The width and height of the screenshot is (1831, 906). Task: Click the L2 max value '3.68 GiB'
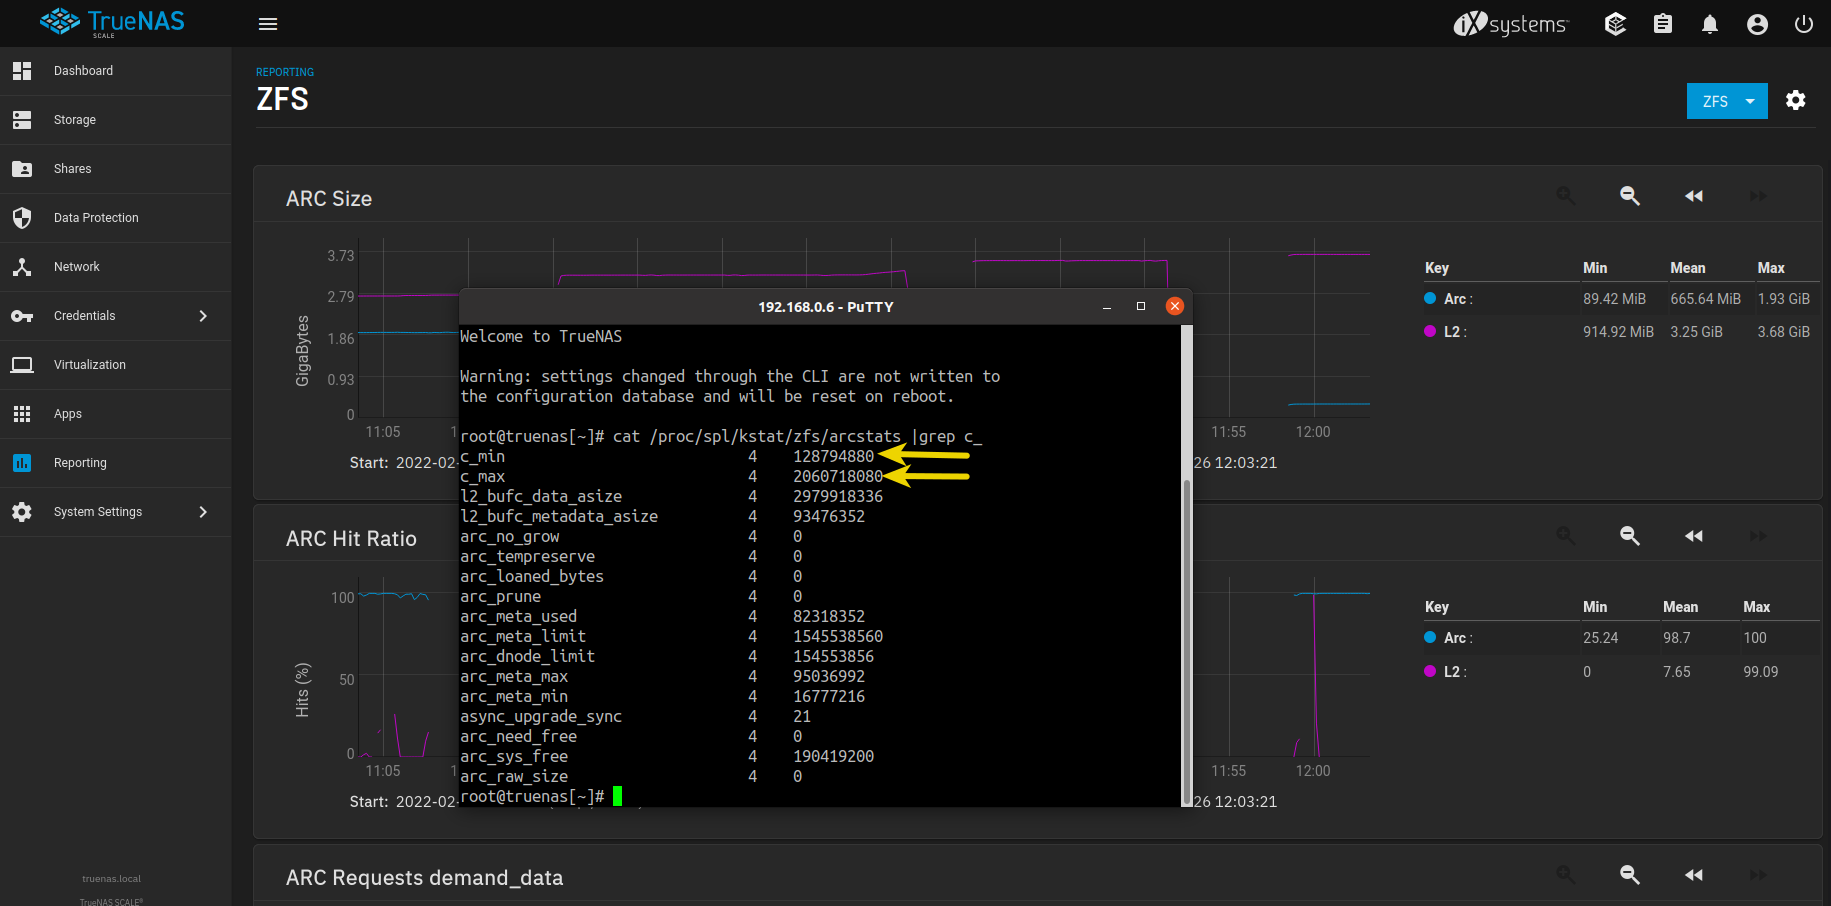click(1784, 332)
